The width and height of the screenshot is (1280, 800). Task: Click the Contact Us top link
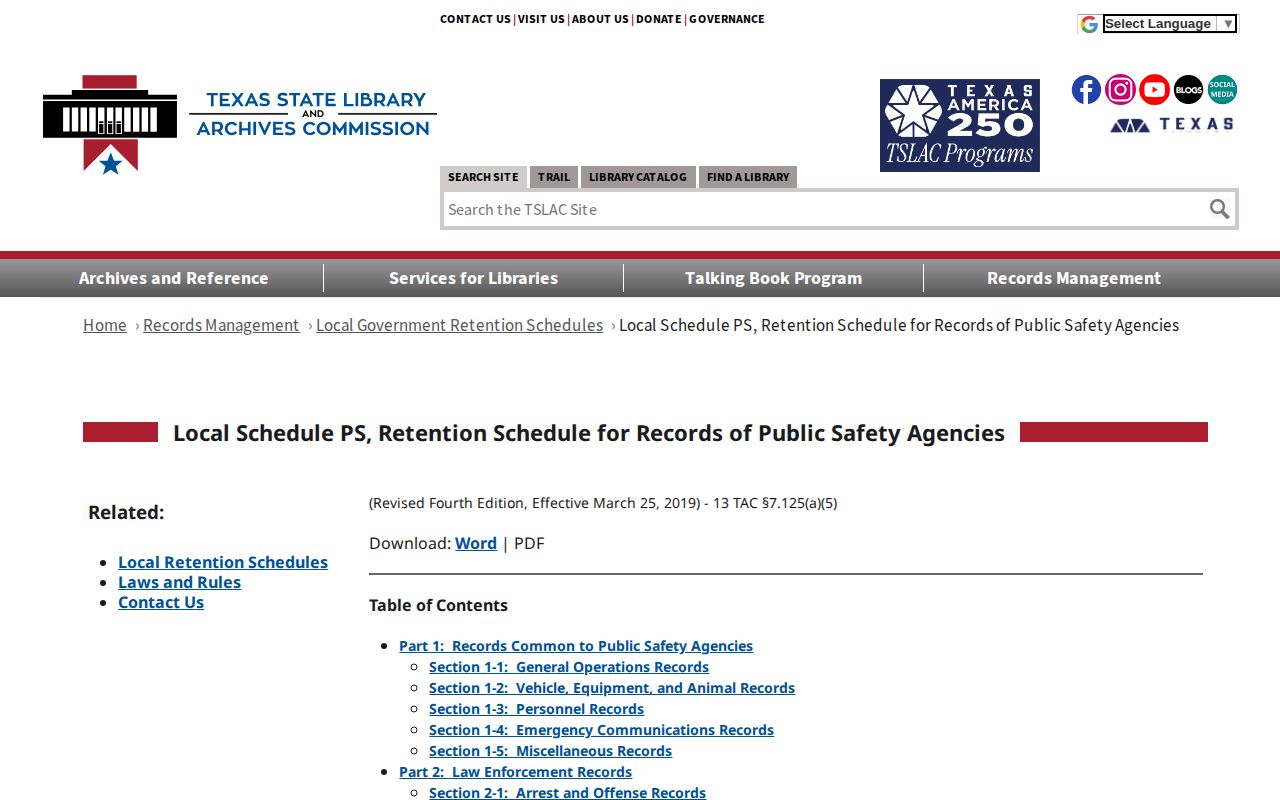[x=475, y=19]
